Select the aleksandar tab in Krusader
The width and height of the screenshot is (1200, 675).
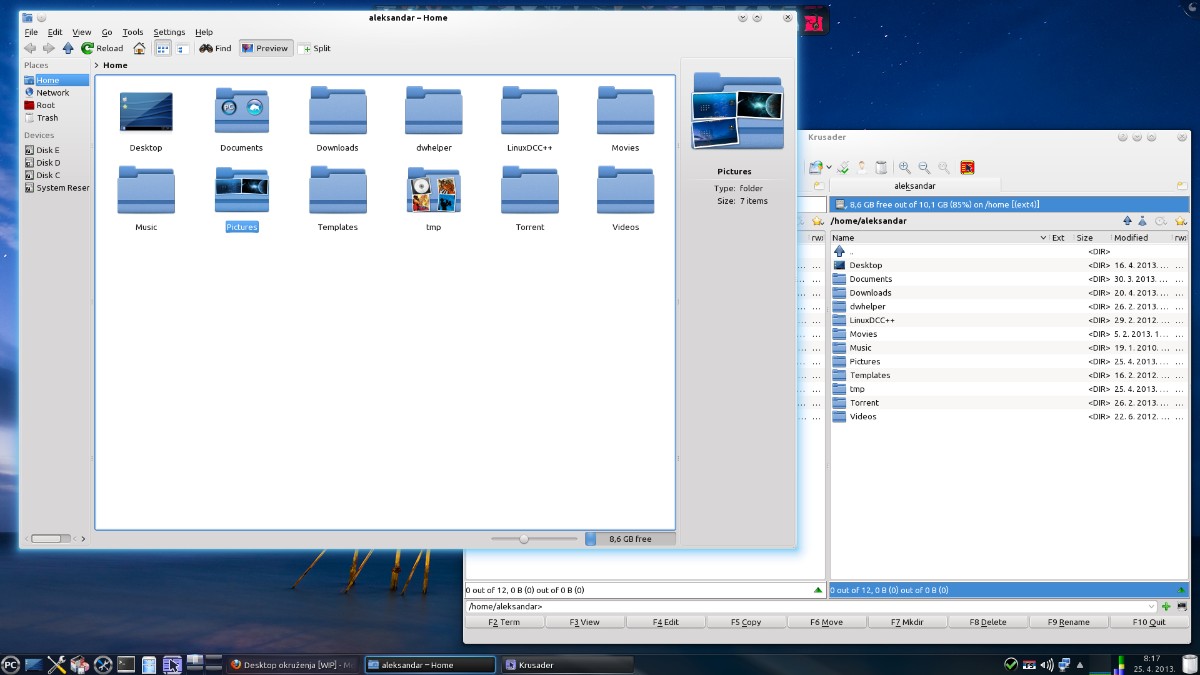coord(914,186)
